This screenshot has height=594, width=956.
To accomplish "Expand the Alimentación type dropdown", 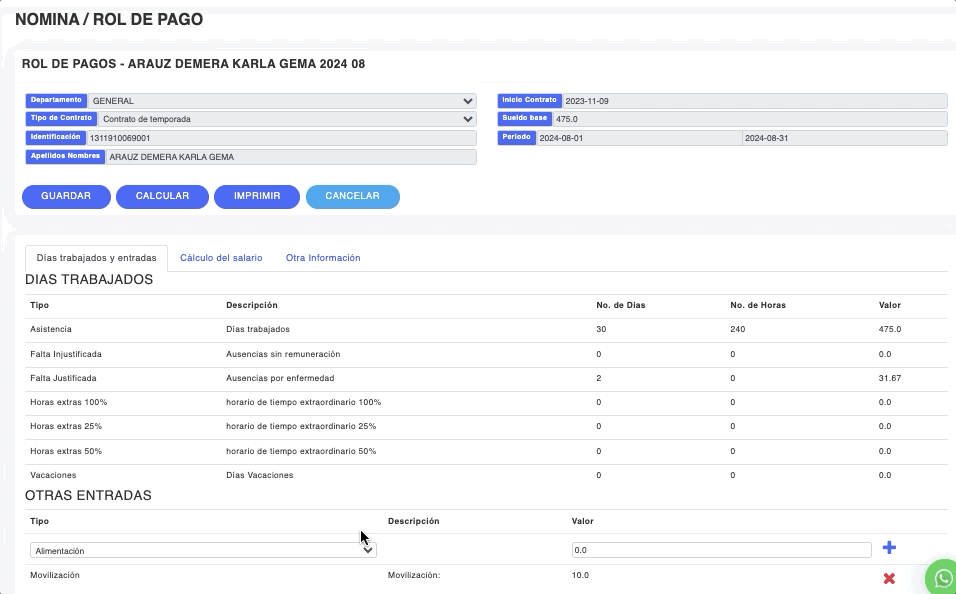I will (x=202, y=550).
